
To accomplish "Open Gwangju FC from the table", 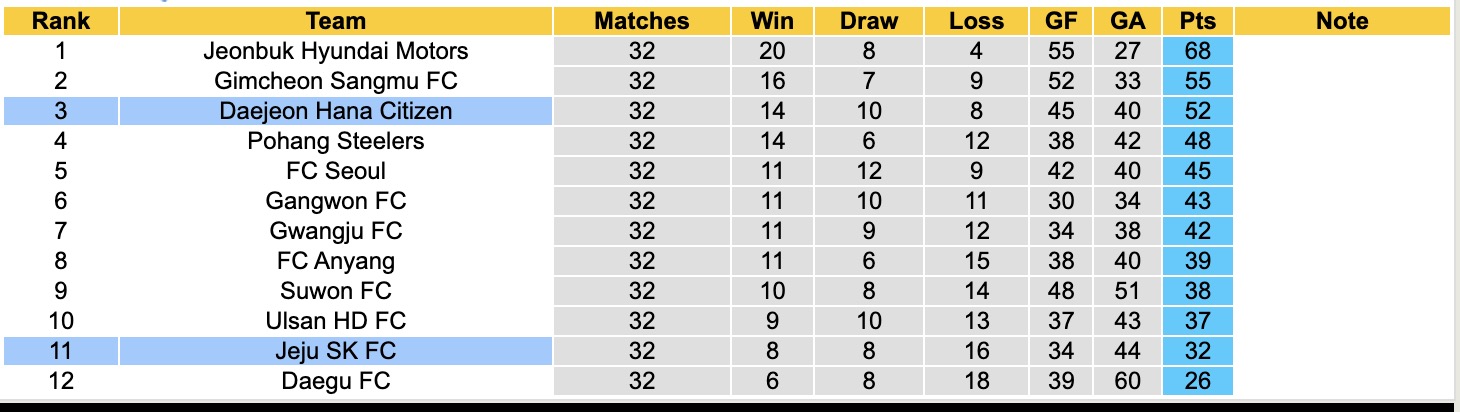I will [335, 230].
